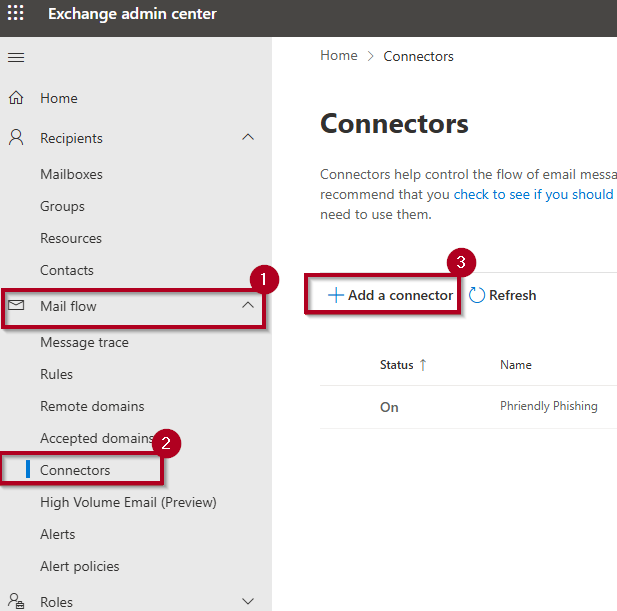This screenshot has height=611, width=617.
Task: Collapse the Recipients section chevron
Action: point(248,138)
